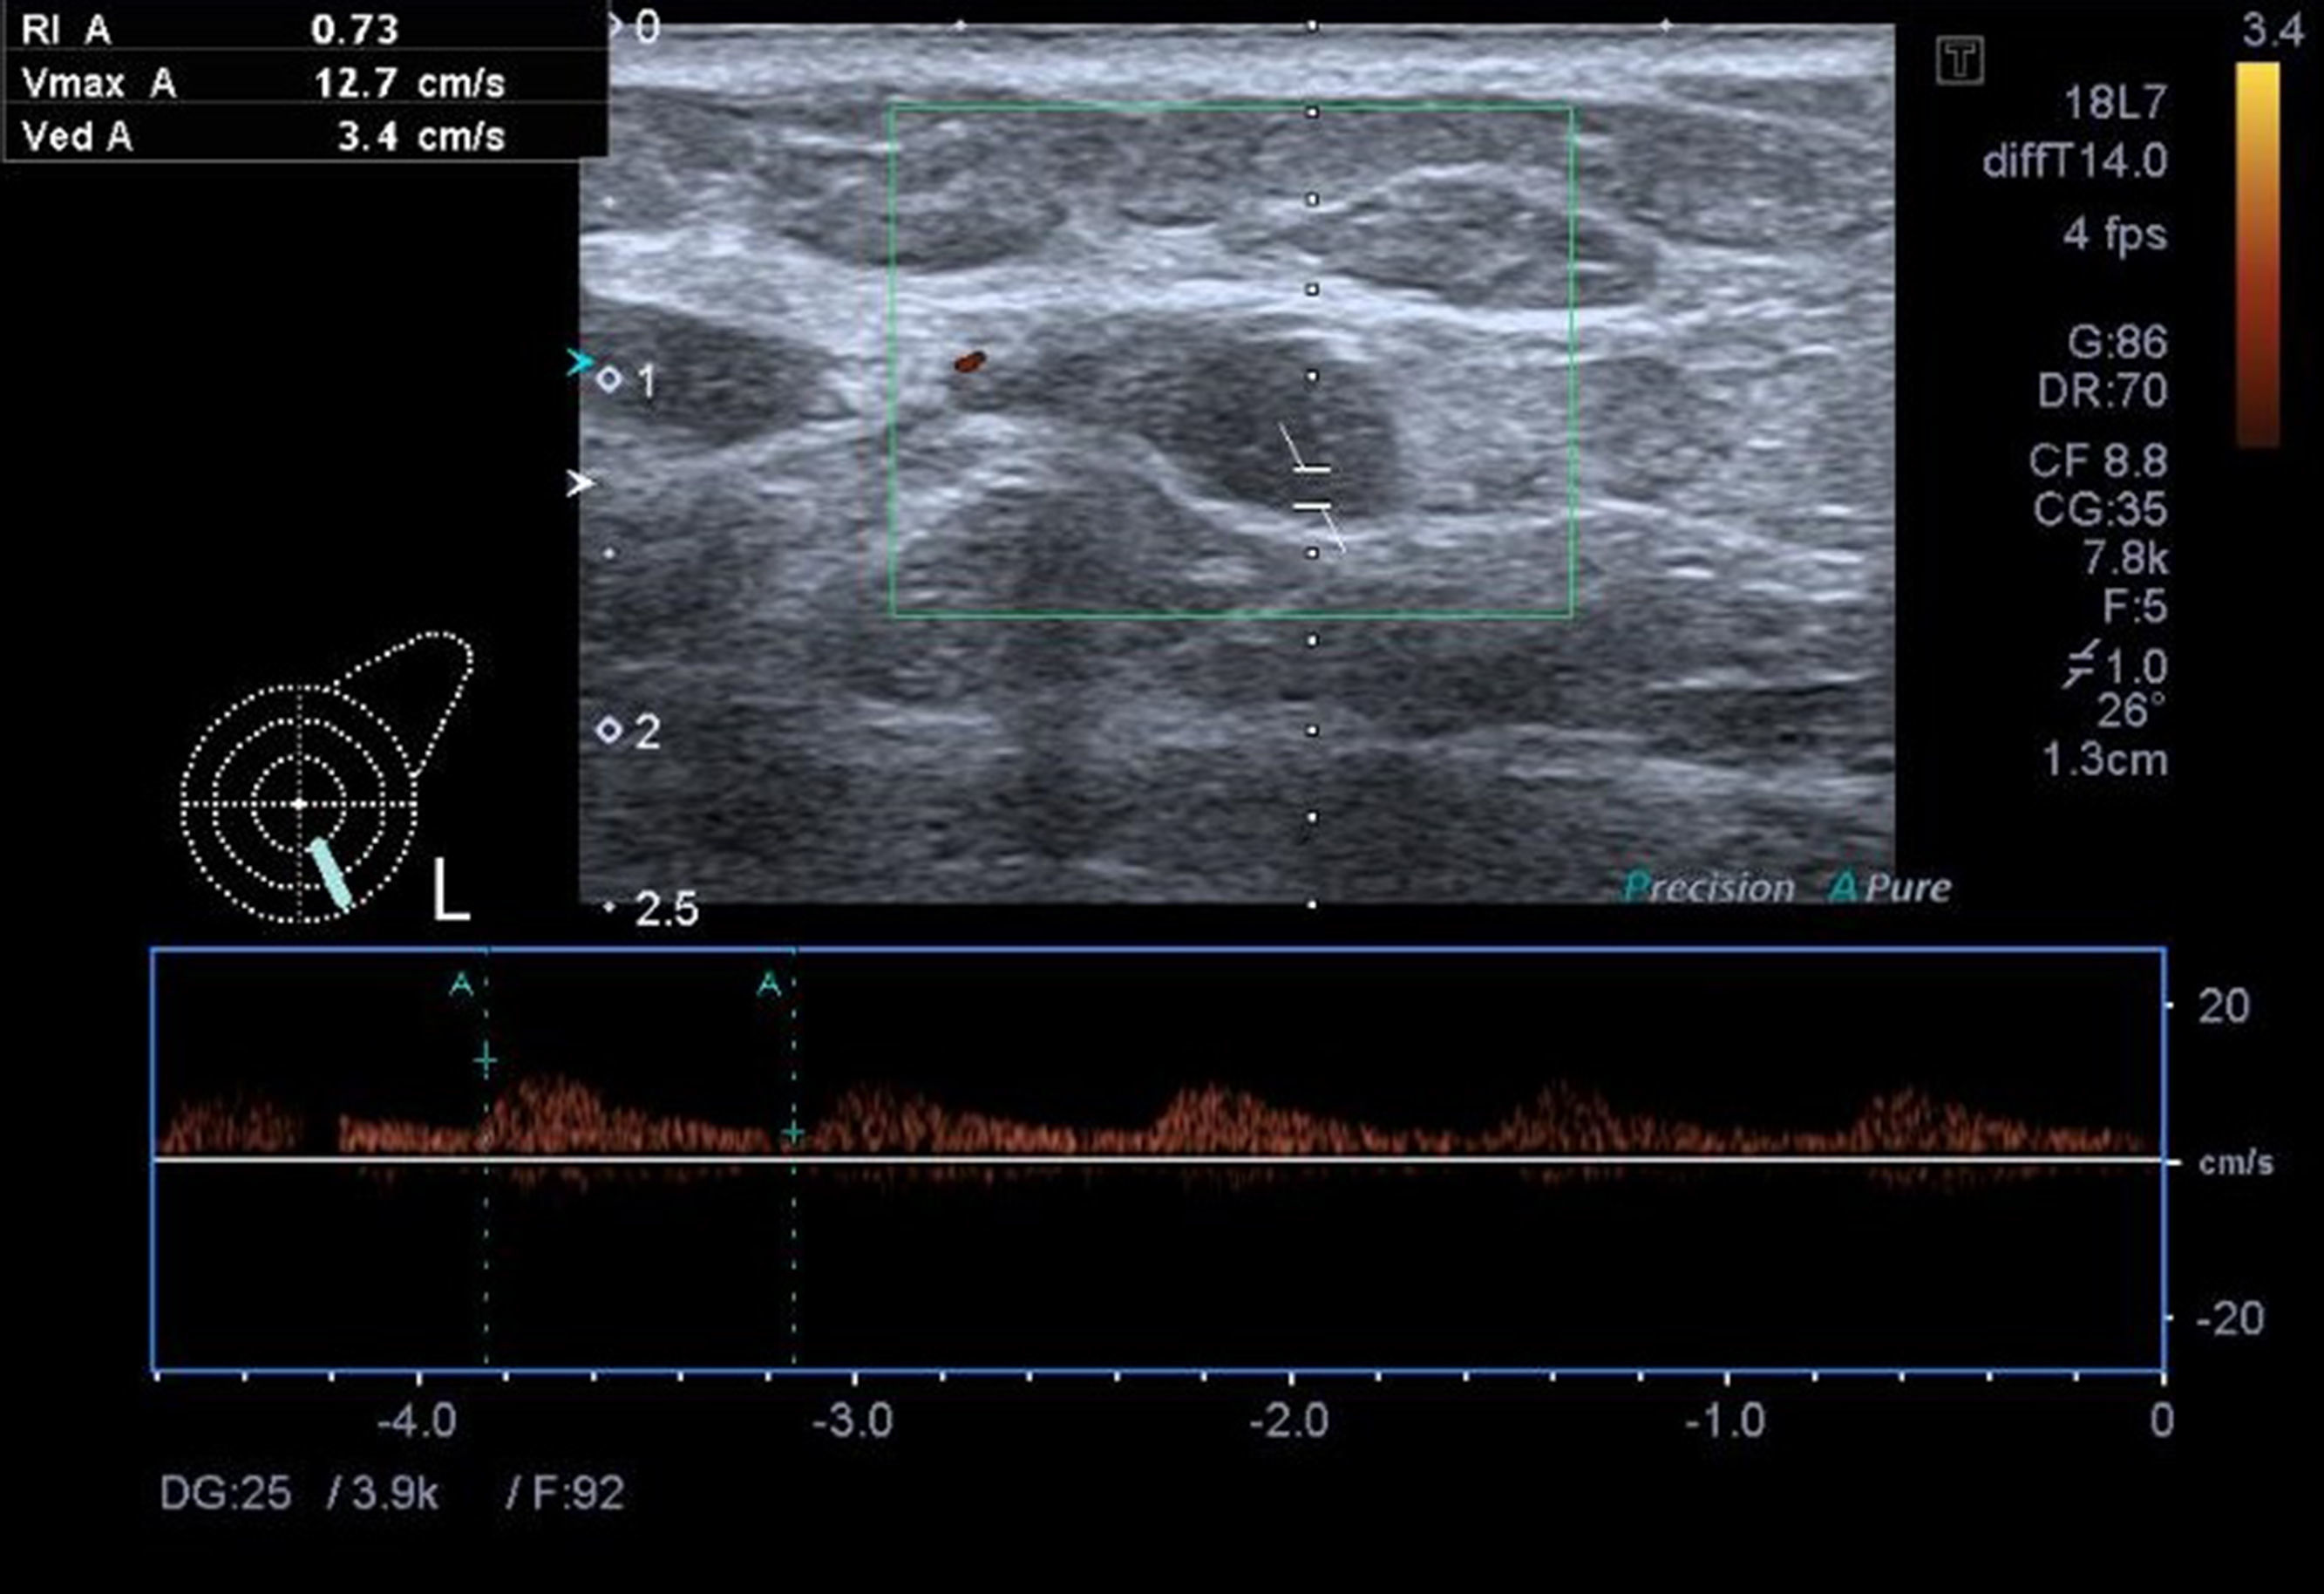The width and height of the screenshot is (2324, 1594).
Task: Click the probe position marker on body diagram
Action: point(330,874)
